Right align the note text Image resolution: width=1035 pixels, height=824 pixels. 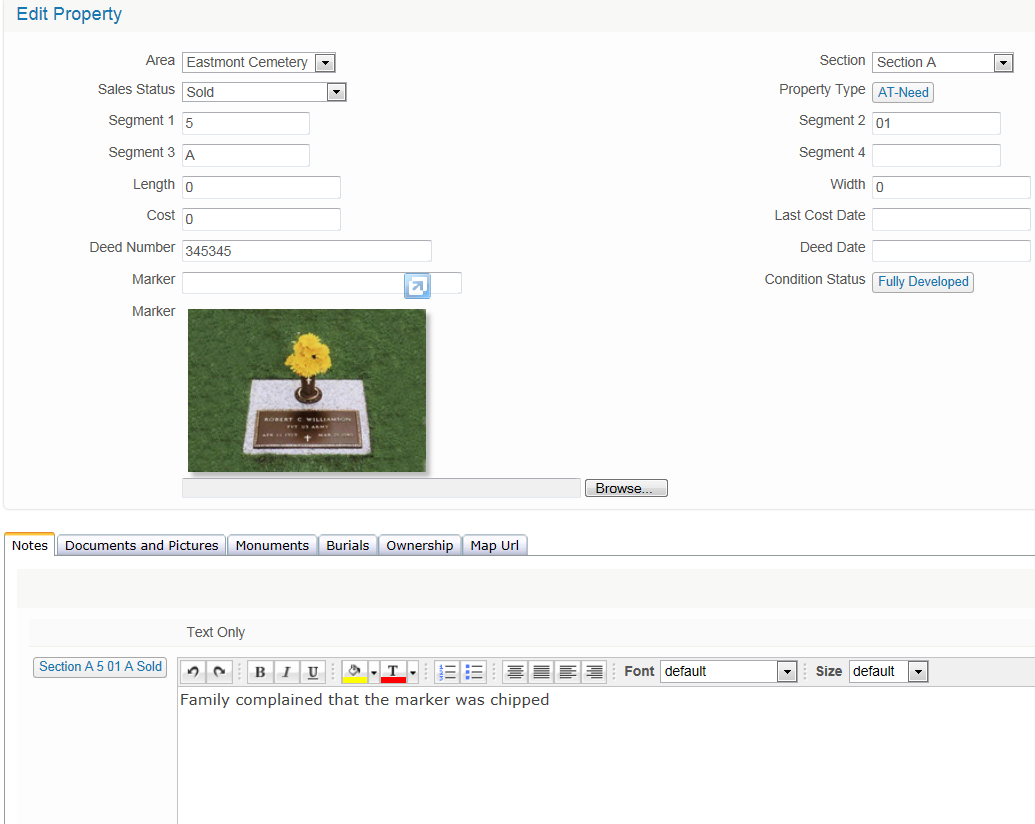click(x=594, y=672)
